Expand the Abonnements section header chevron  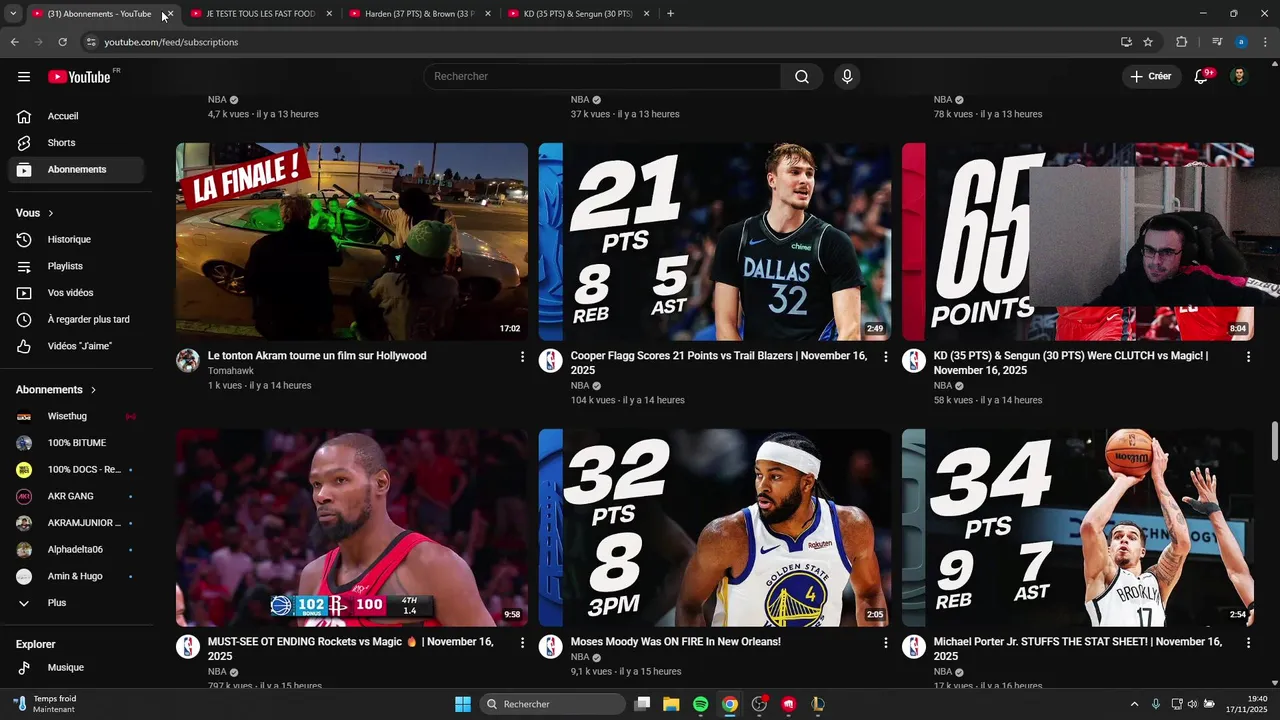(94, 390)
